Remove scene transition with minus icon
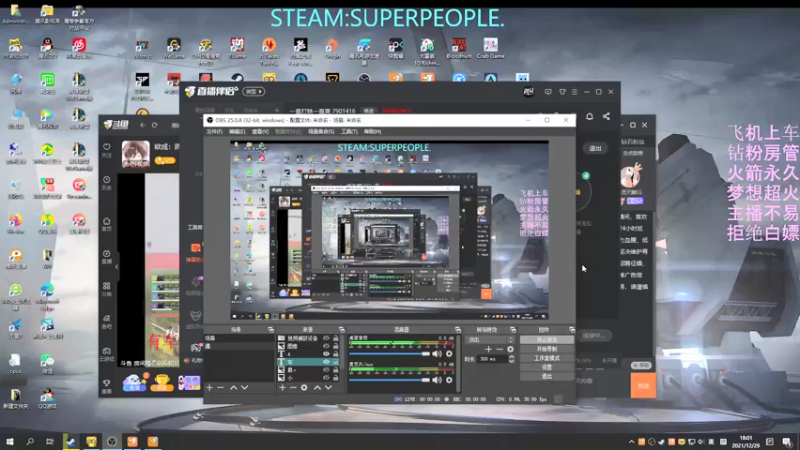The image size is (800, 450). coord(499,349)
